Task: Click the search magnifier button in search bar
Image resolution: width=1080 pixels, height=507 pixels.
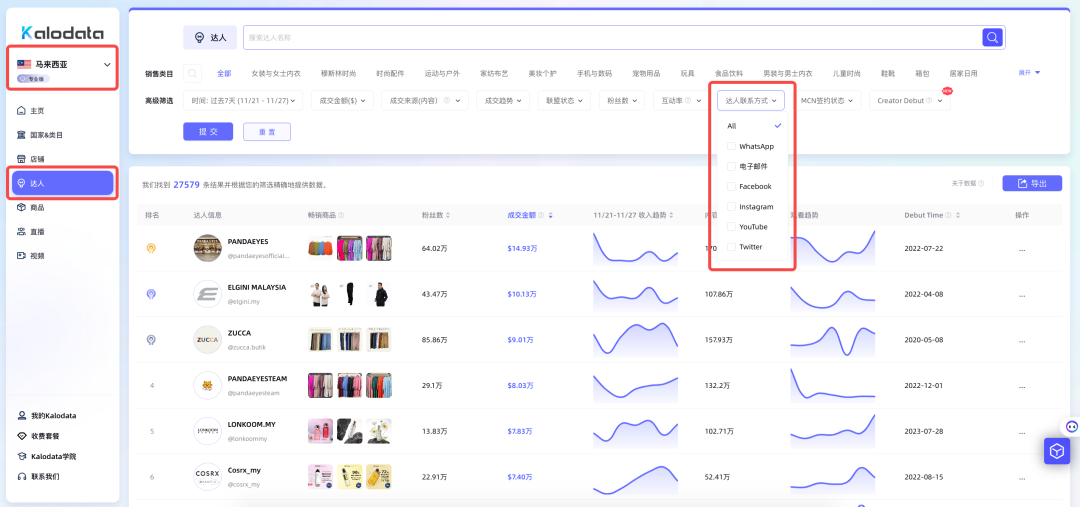Action: coord(992,37)
